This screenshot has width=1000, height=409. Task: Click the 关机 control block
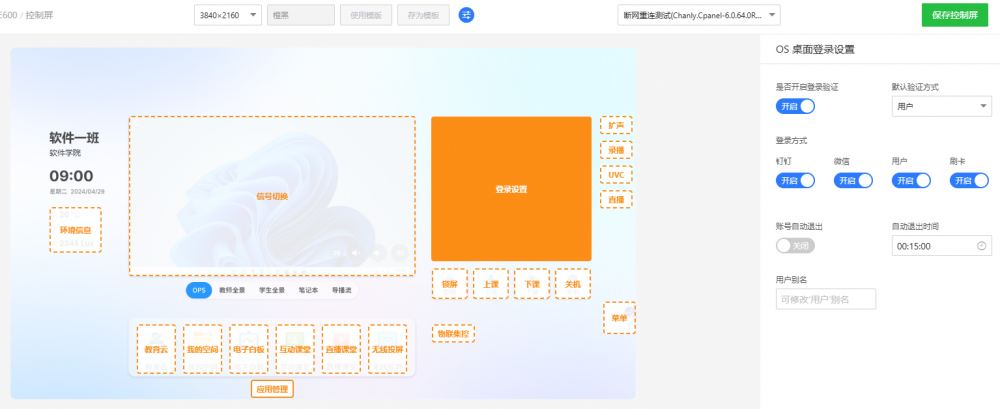click(x=573, y=284)
